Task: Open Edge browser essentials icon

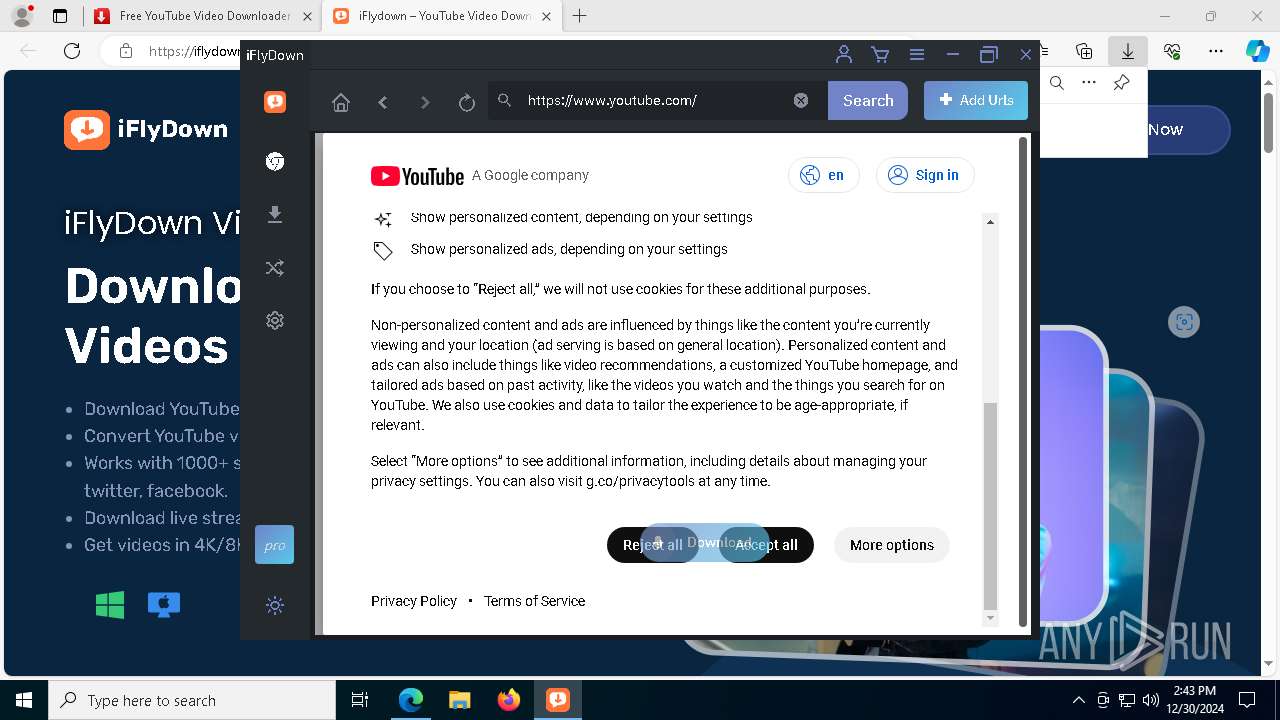Action: point(1172,51)
